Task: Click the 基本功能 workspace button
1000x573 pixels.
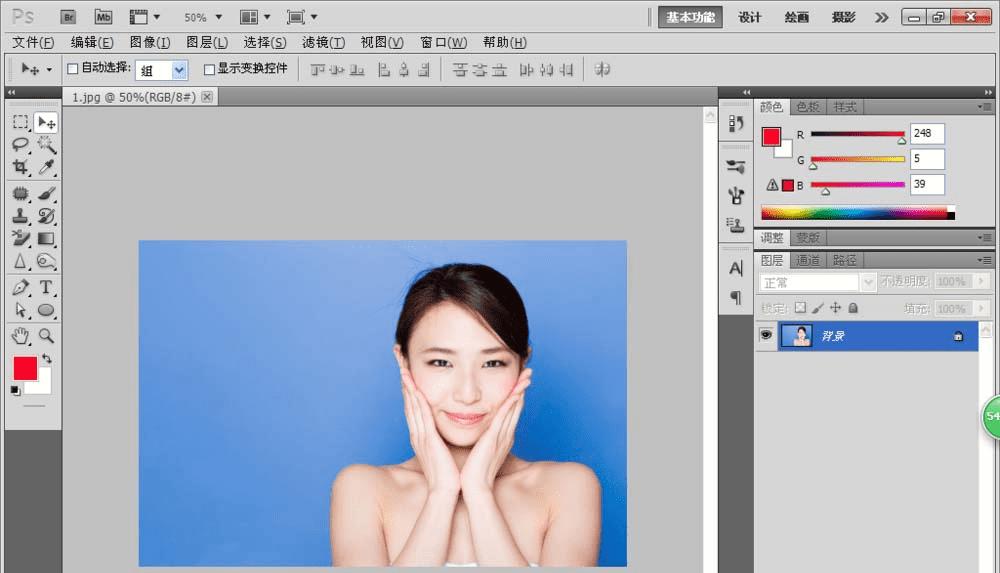Action: (690, 17)
